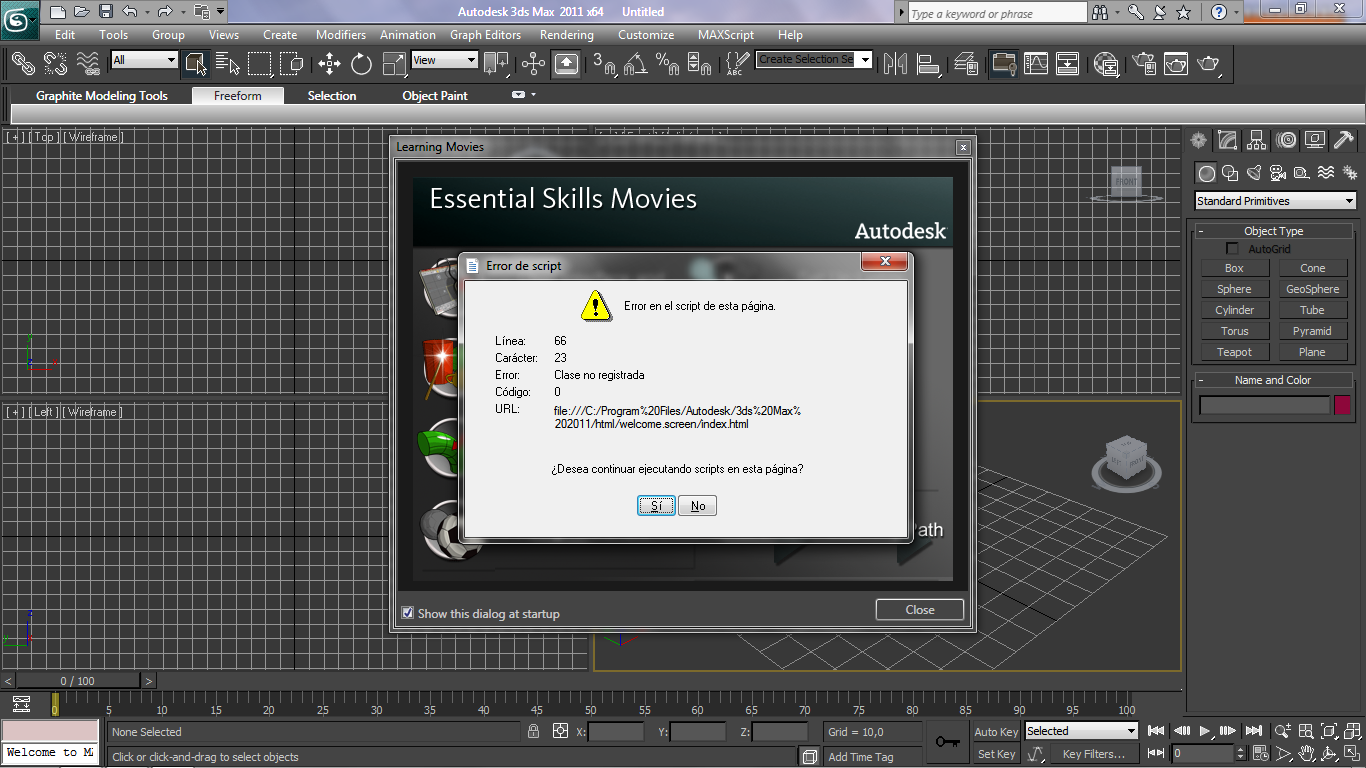The height and width of the screenshot is (768, 1366).
Task: Switch to the Modify command panel tab
Action: tap(1228, 140)
